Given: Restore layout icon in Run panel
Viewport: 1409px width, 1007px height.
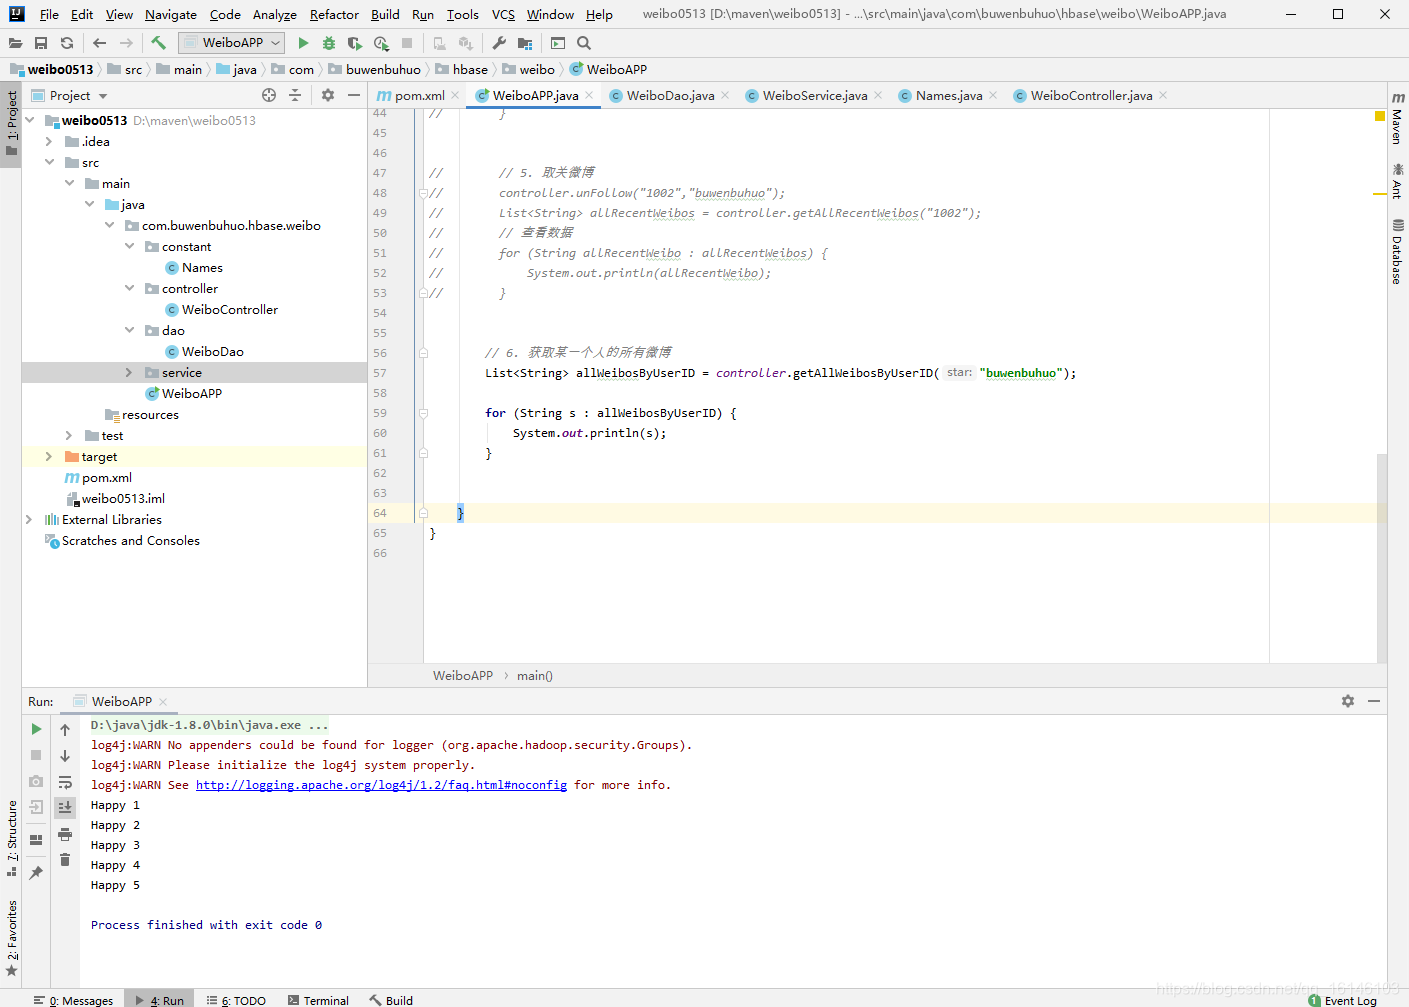Looking at the screenshot, I should pyautogui.click(x=36, y=840).
